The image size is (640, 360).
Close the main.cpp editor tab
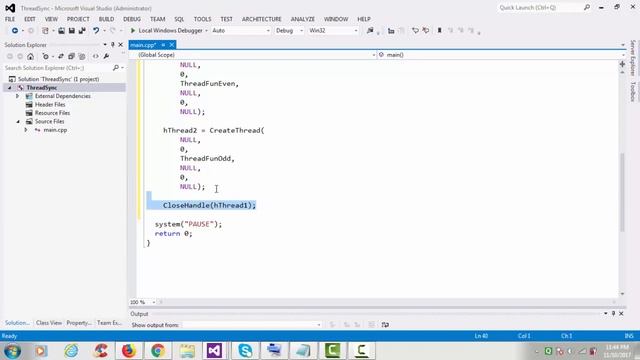(172, 45)
